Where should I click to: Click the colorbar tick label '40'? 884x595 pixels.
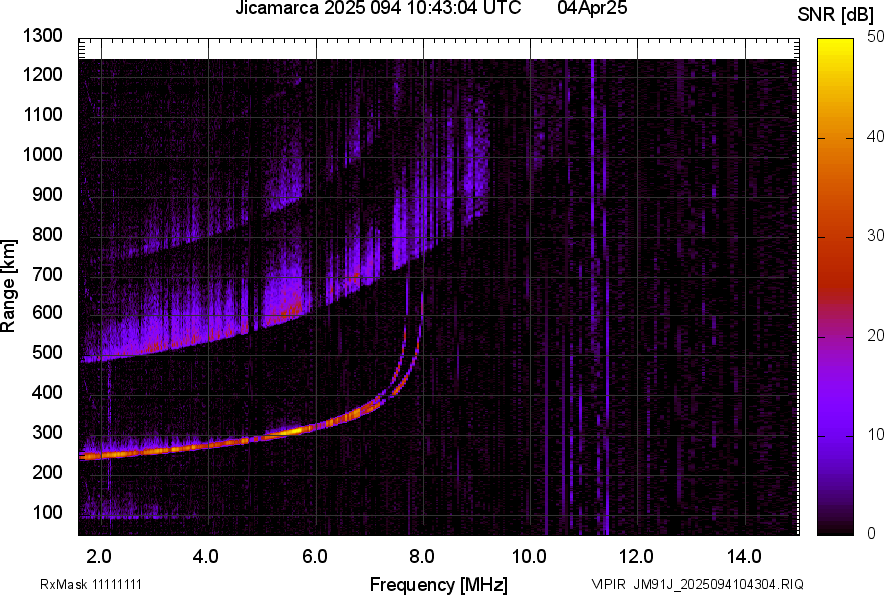click(x=876, y=136)
